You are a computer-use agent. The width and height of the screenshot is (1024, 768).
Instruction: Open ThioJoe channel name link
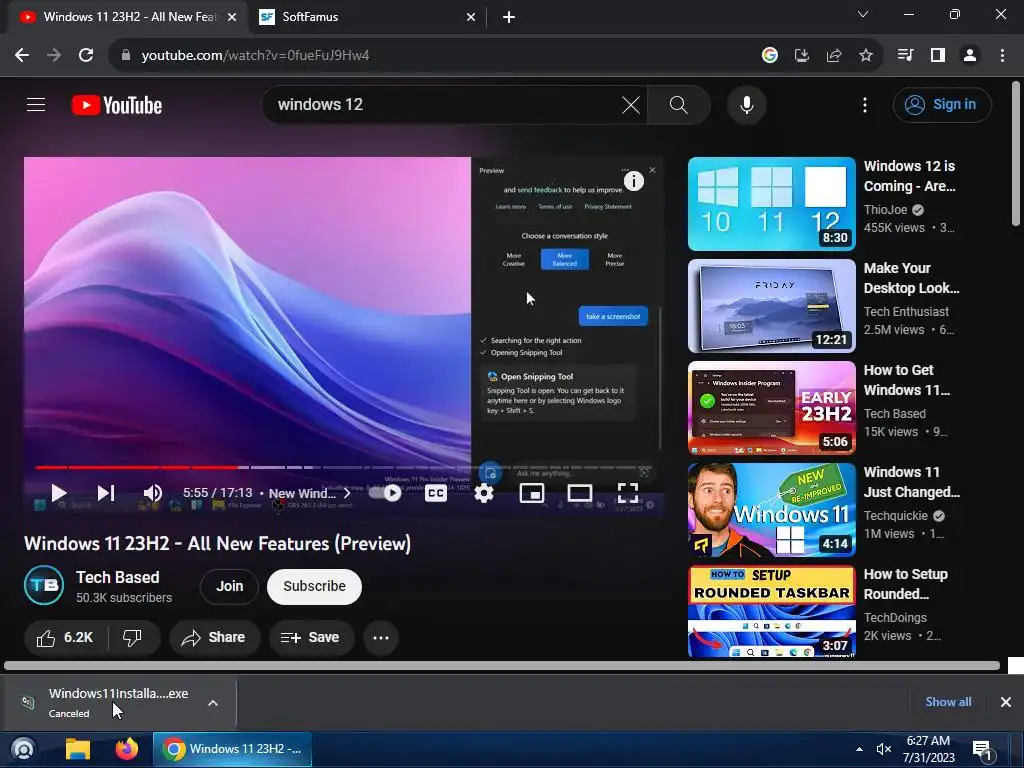tap(886, 210)
